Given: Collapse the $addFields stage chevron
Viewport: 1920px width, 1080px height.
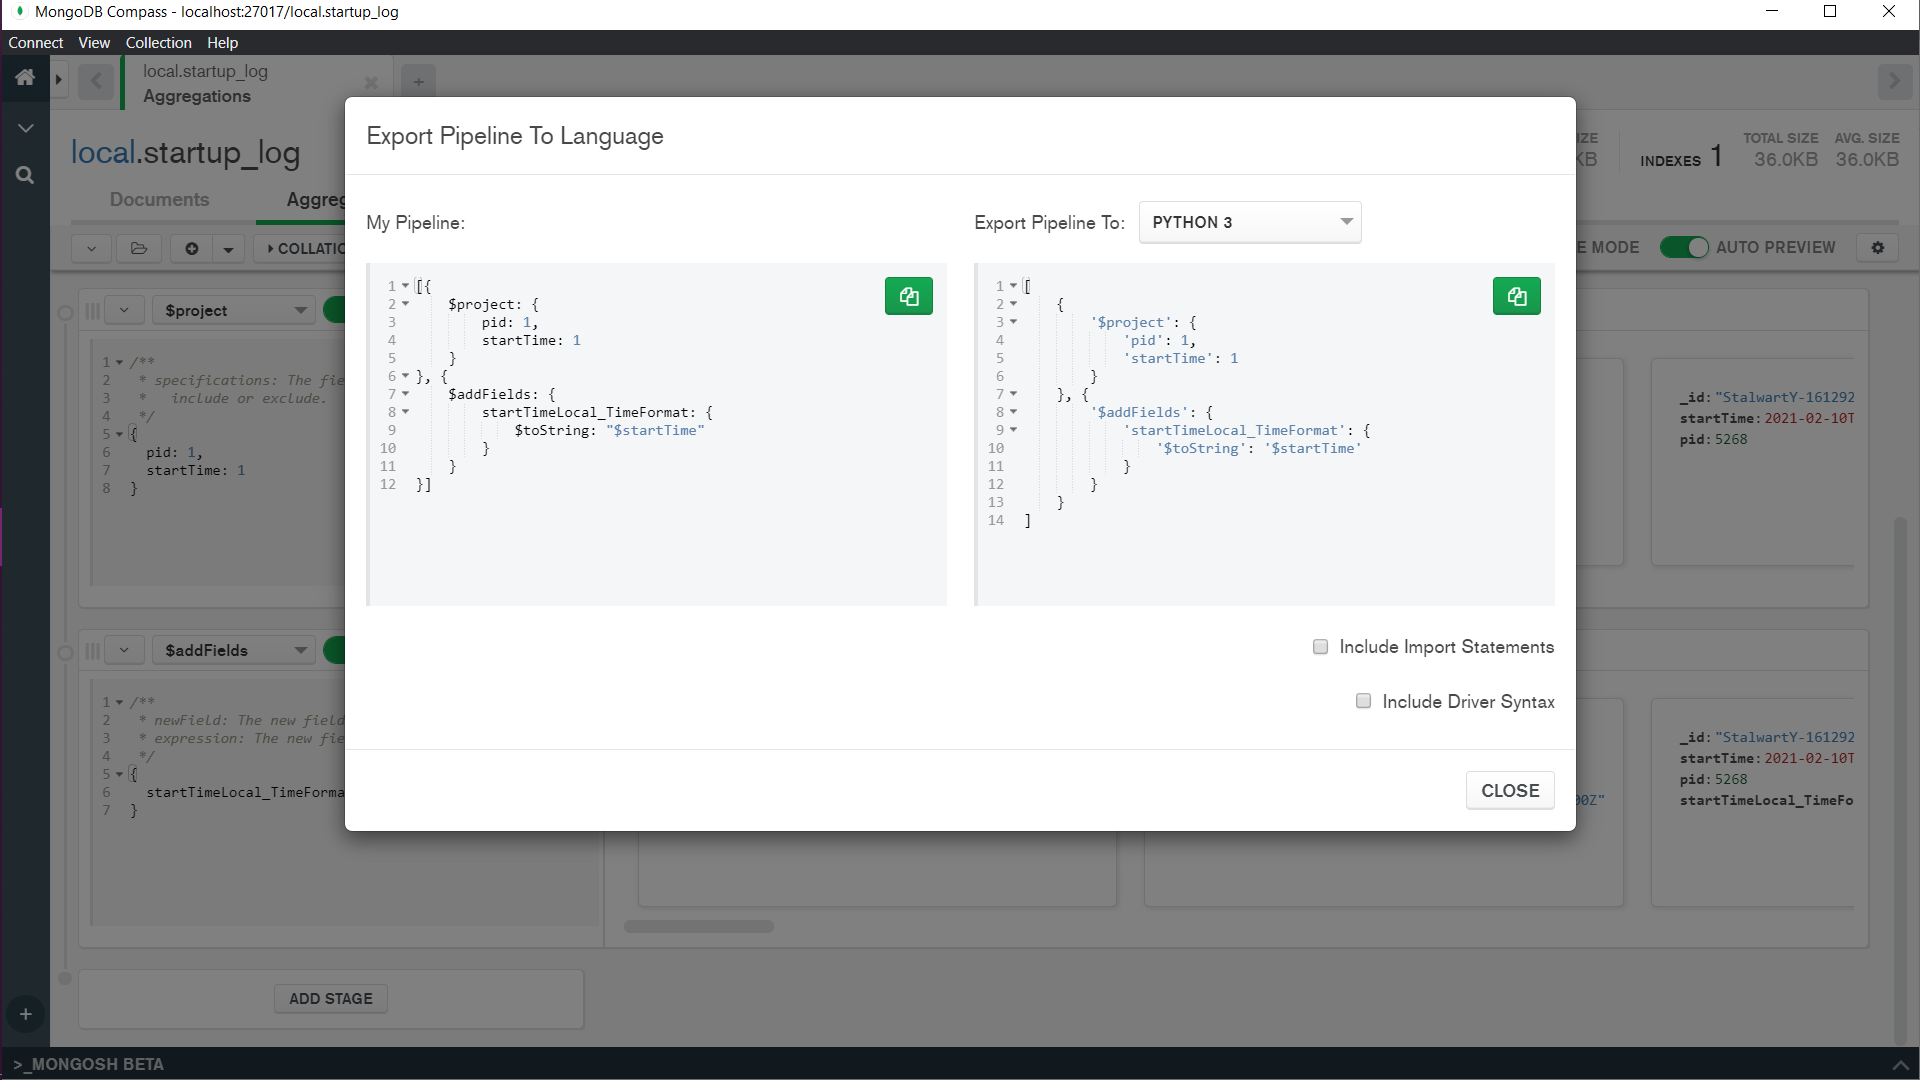Looking at the screenshot, I should pos(124,650).
